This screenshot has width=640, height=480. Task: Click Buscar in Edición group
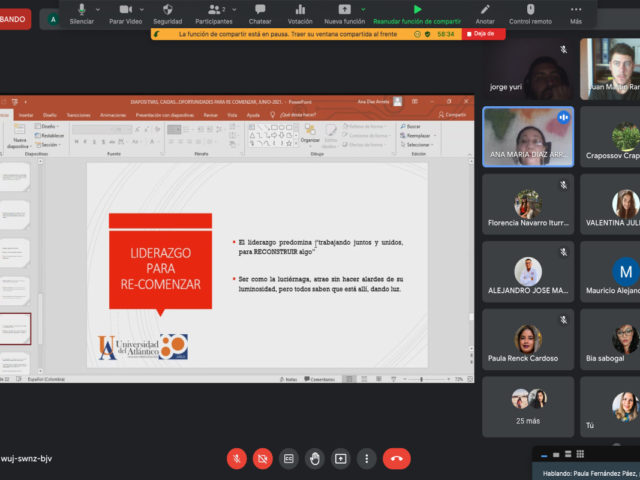(x=411, y=127)
